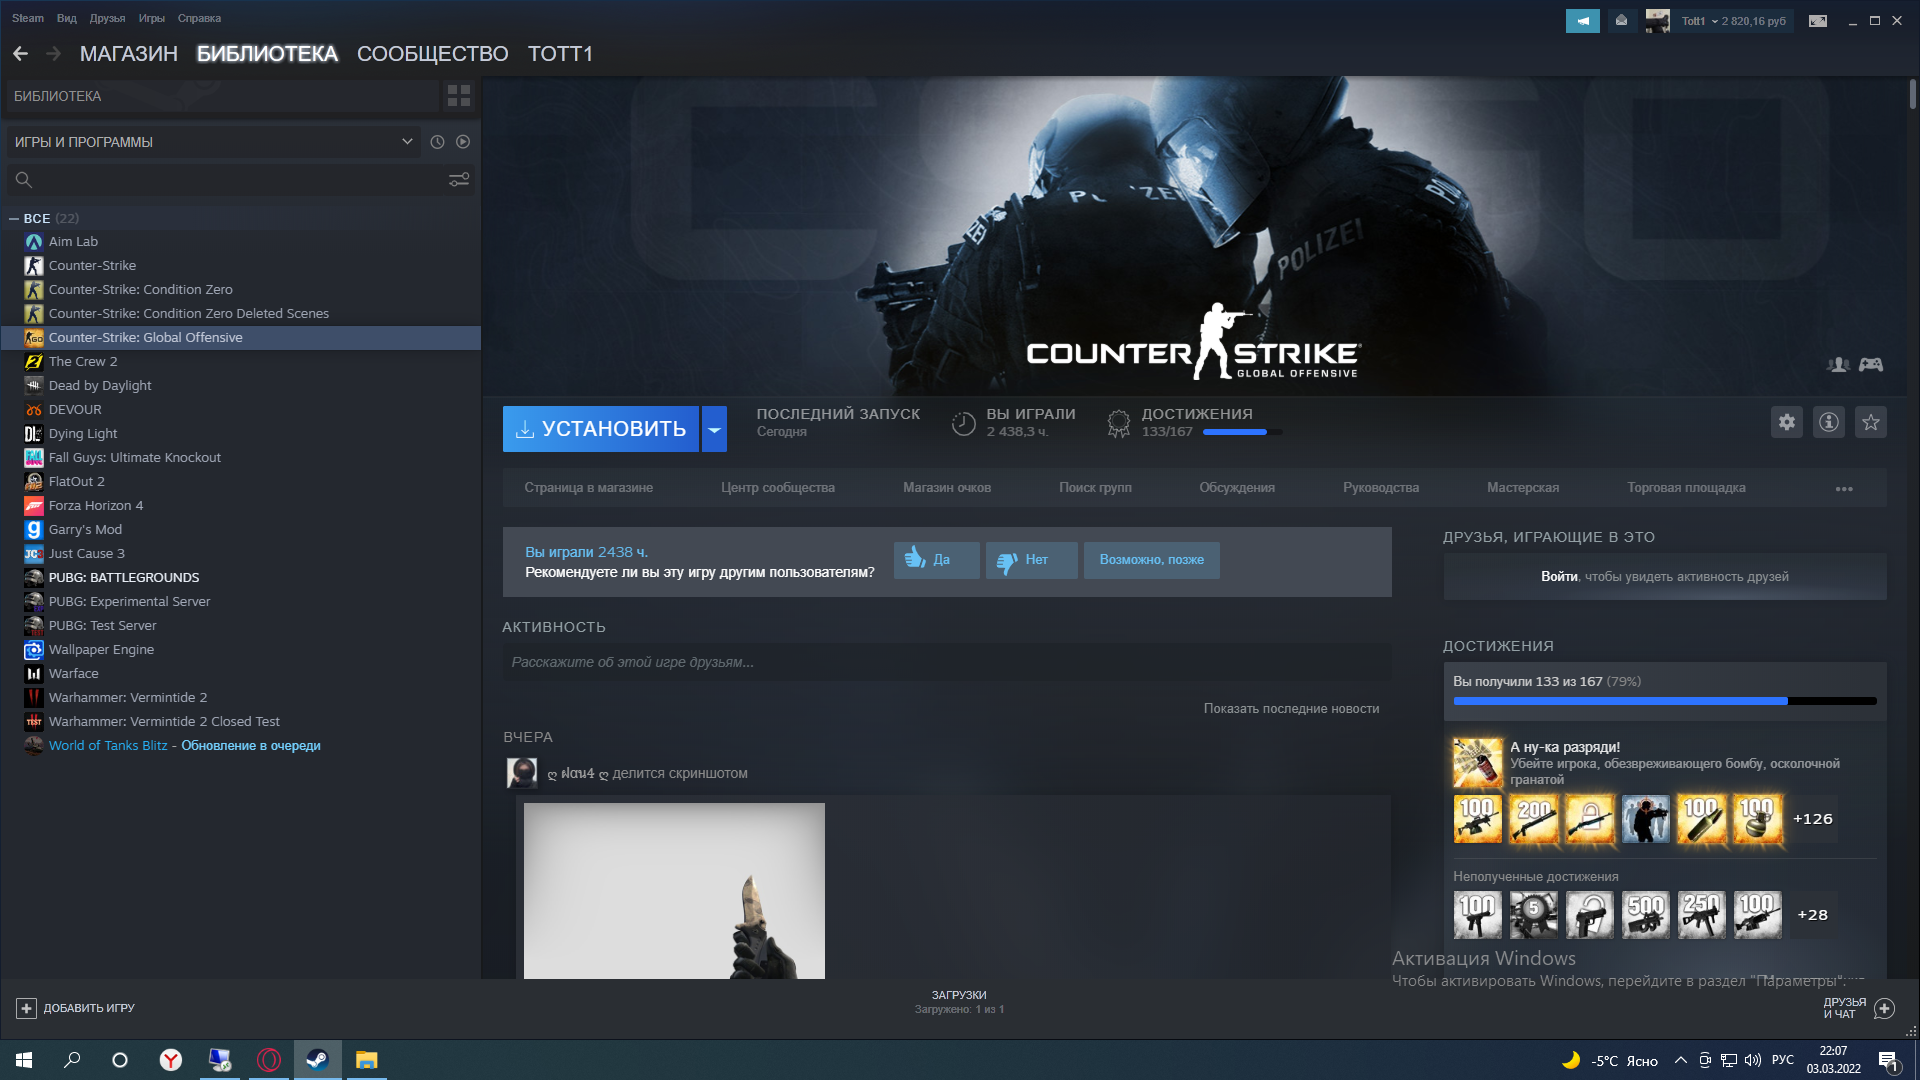Select World of Tanks Blitz entry
Screen dimensions: 1920x1080
(x=184, y=746)
